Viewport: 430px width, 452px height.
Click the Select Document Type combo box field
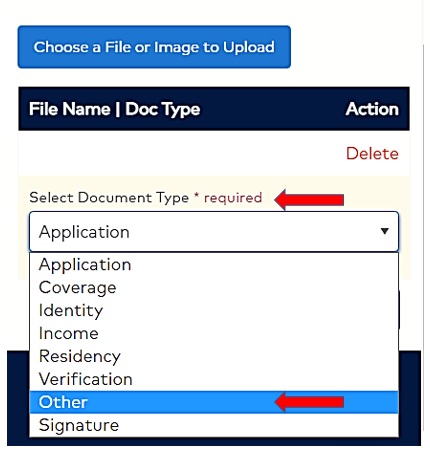pos(214,232)
